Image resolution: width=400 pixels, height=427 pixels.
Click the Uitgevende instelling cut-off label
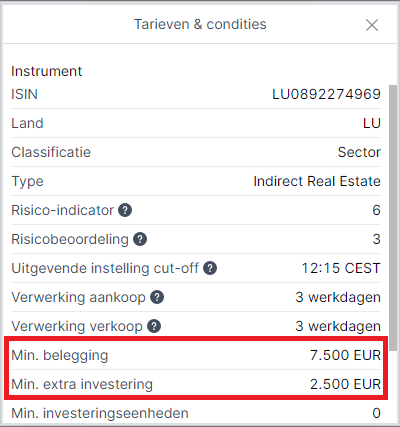coord(105,268)
